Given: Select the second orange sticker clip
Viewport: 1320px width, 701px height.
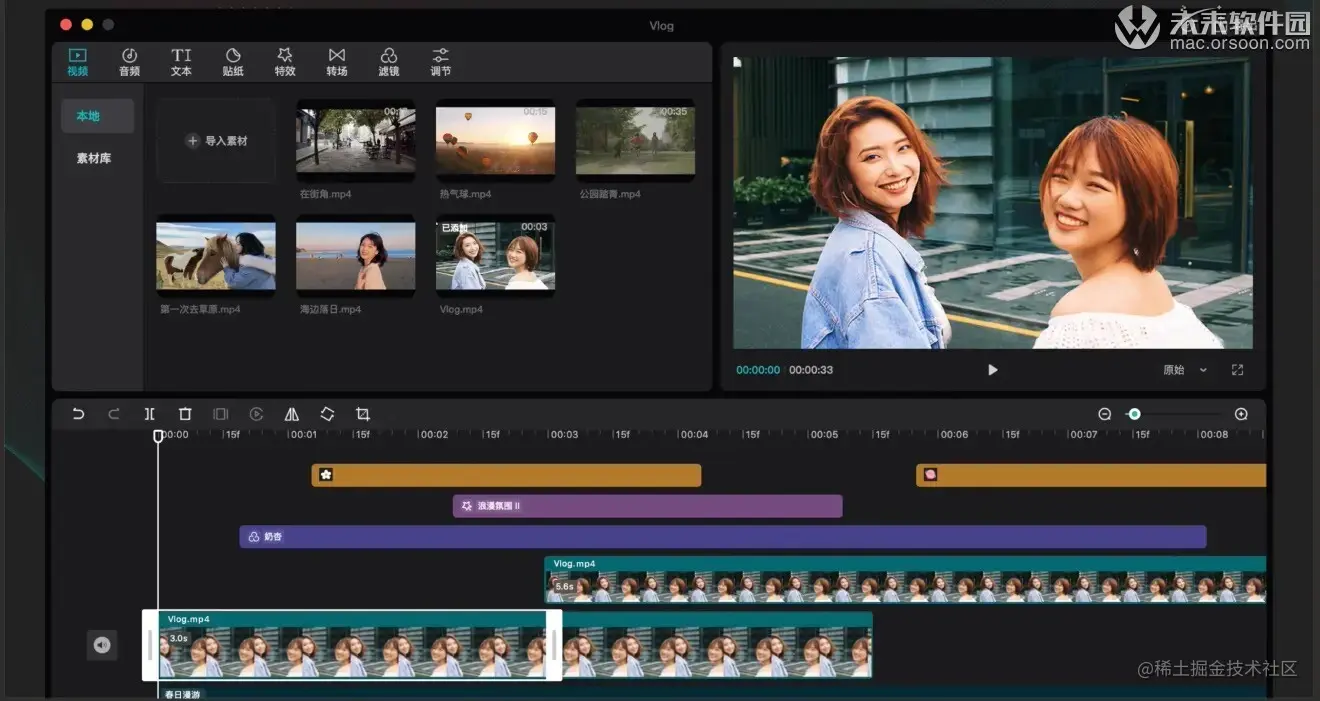Looking at the screenshot, I should 1091,475.
